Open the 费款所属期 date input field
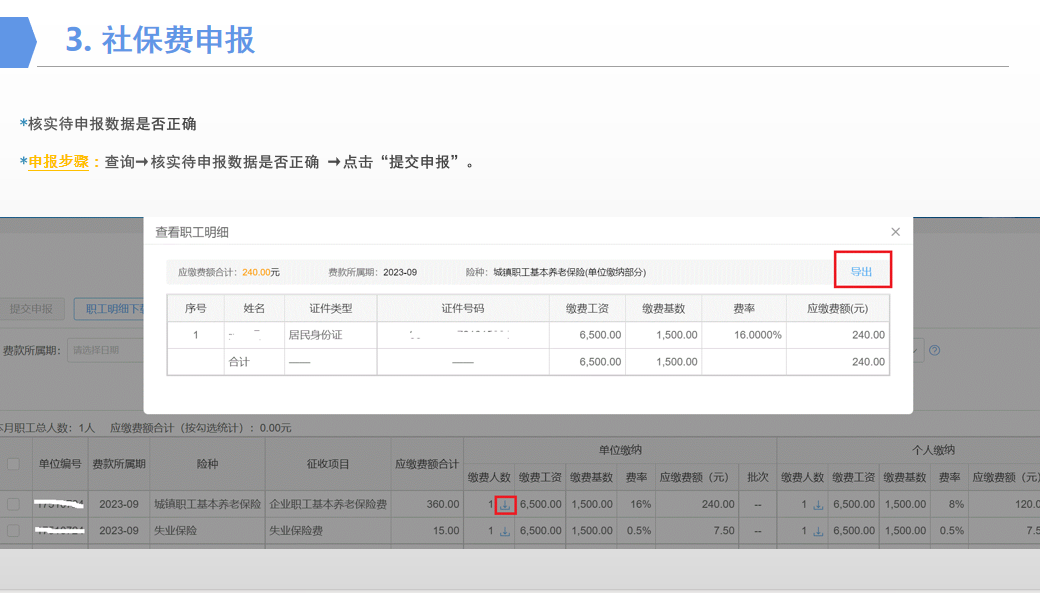This screenshot has height=593, width=1040. (x=106, y=350)
